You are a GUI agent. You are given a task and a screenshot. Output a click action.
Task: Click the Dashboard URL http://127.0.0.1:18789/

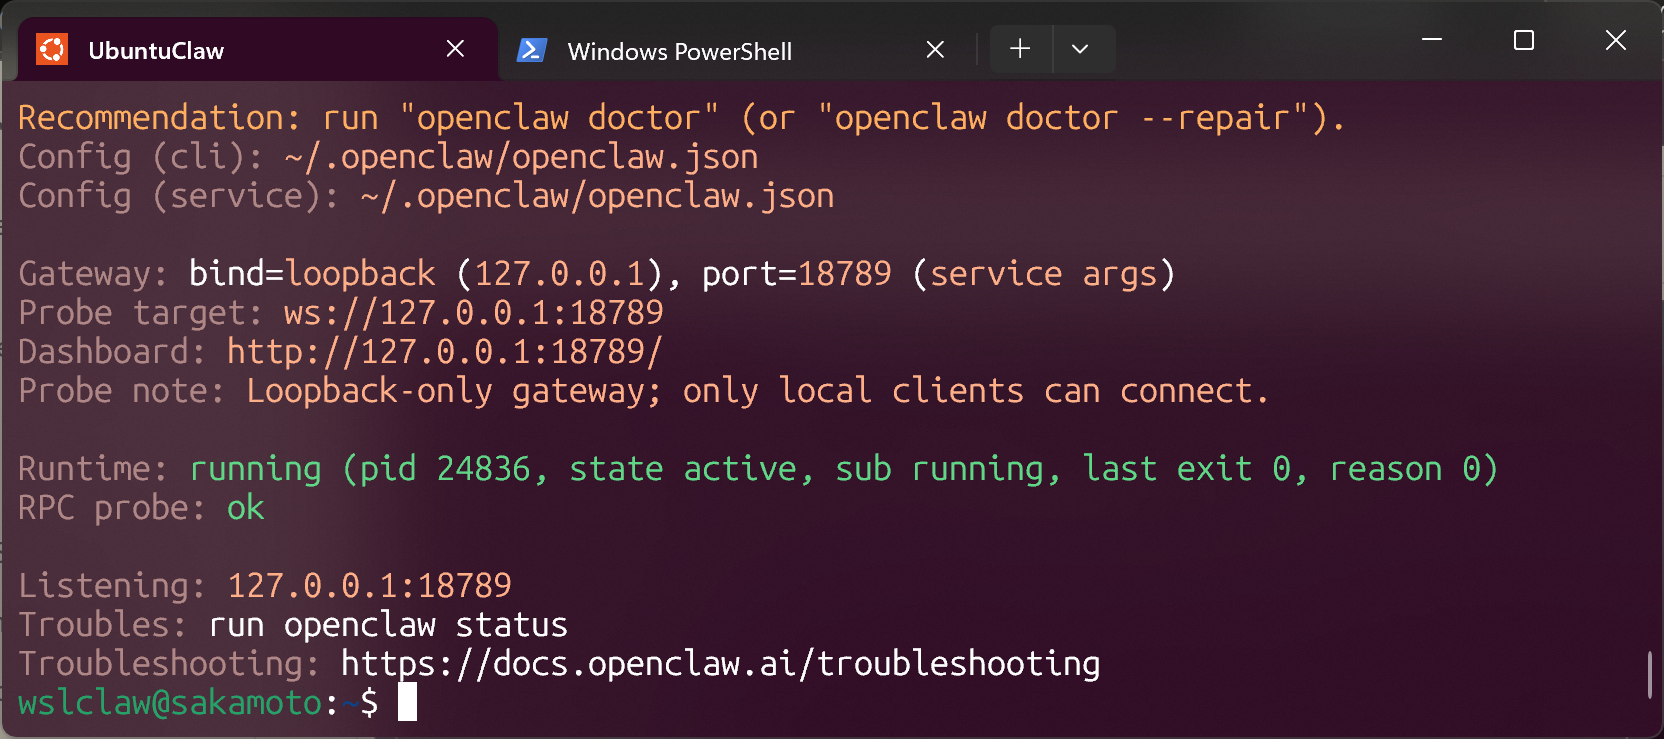444,352
